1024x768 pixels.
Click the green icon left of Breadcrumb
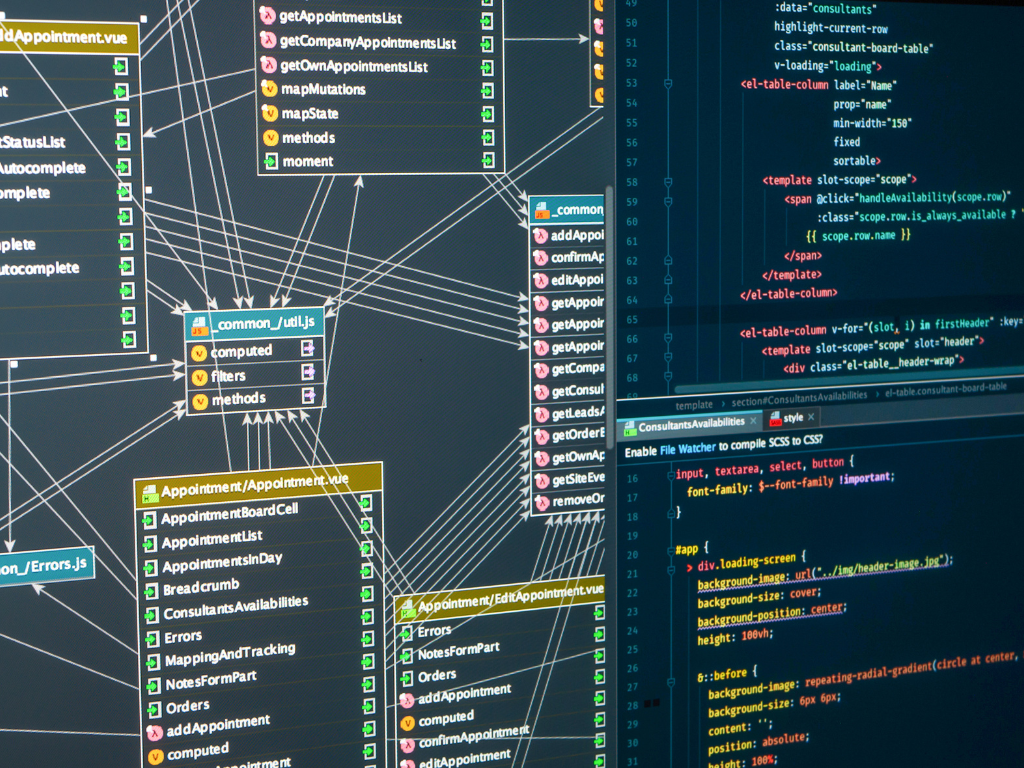pos(149,590)
